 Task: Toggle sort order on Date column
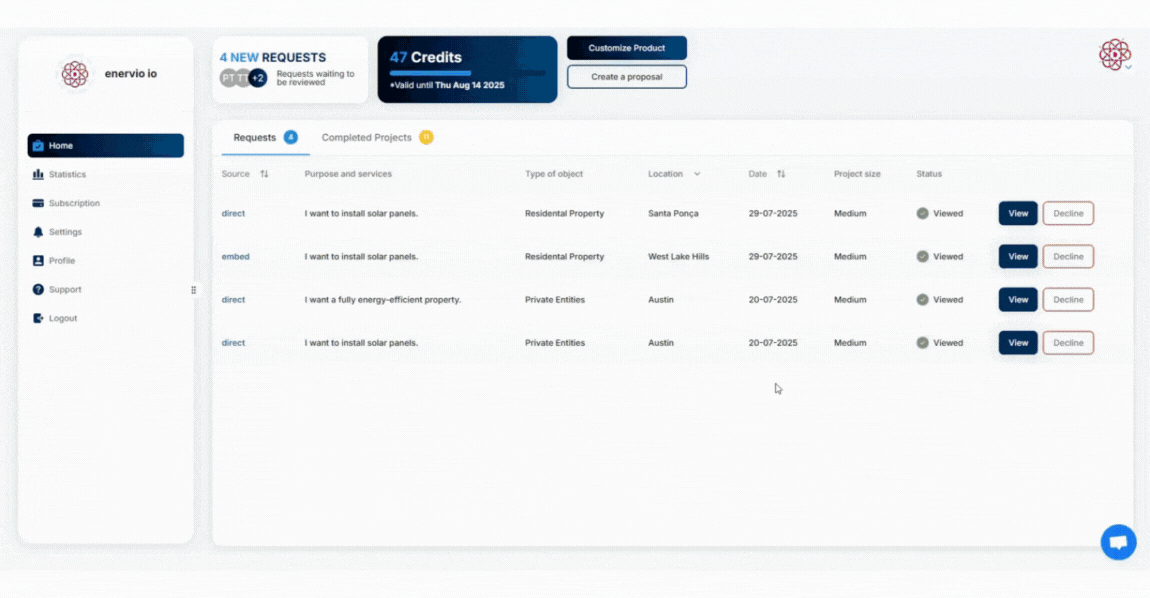click(x=781, y=174)
